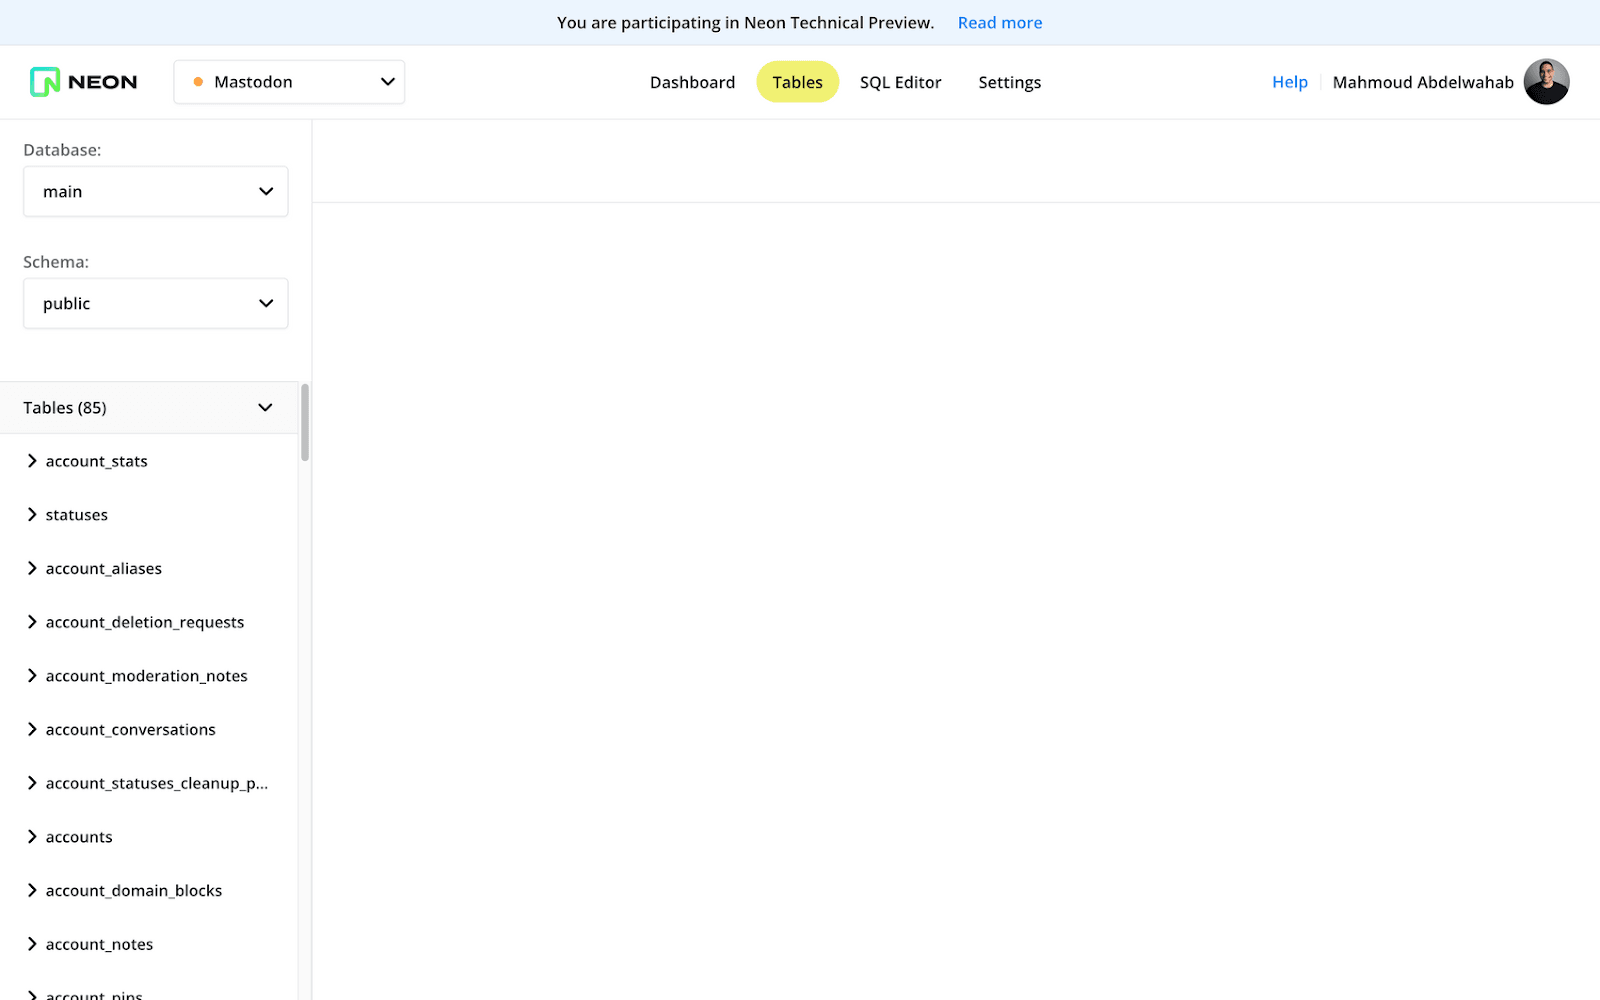Select the highlighted Tables tab
Screen dimensions: 1600x1000
tap(797, 82)
